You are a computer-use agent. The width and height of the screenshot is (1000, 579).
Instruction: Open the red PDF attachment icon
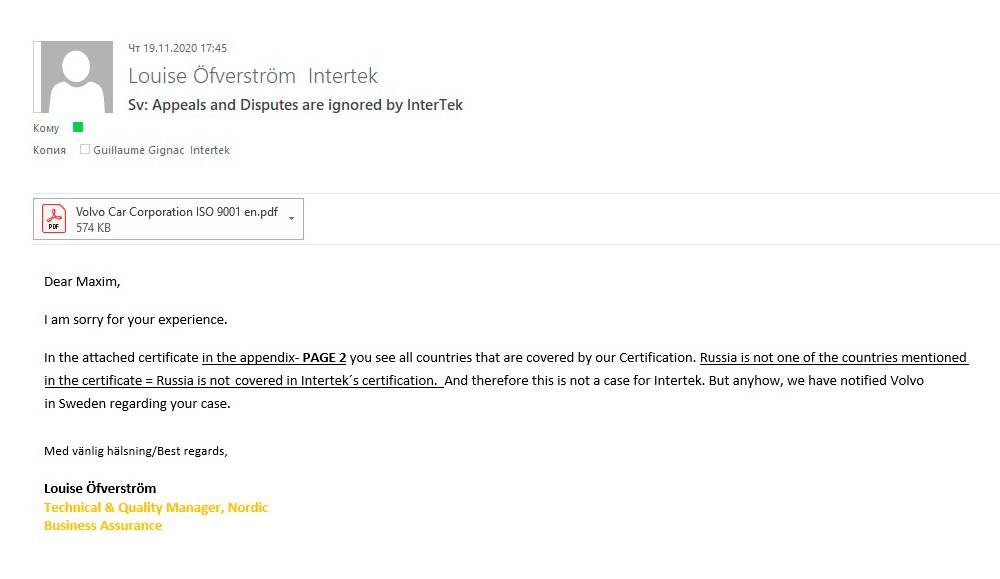(54, 219)
